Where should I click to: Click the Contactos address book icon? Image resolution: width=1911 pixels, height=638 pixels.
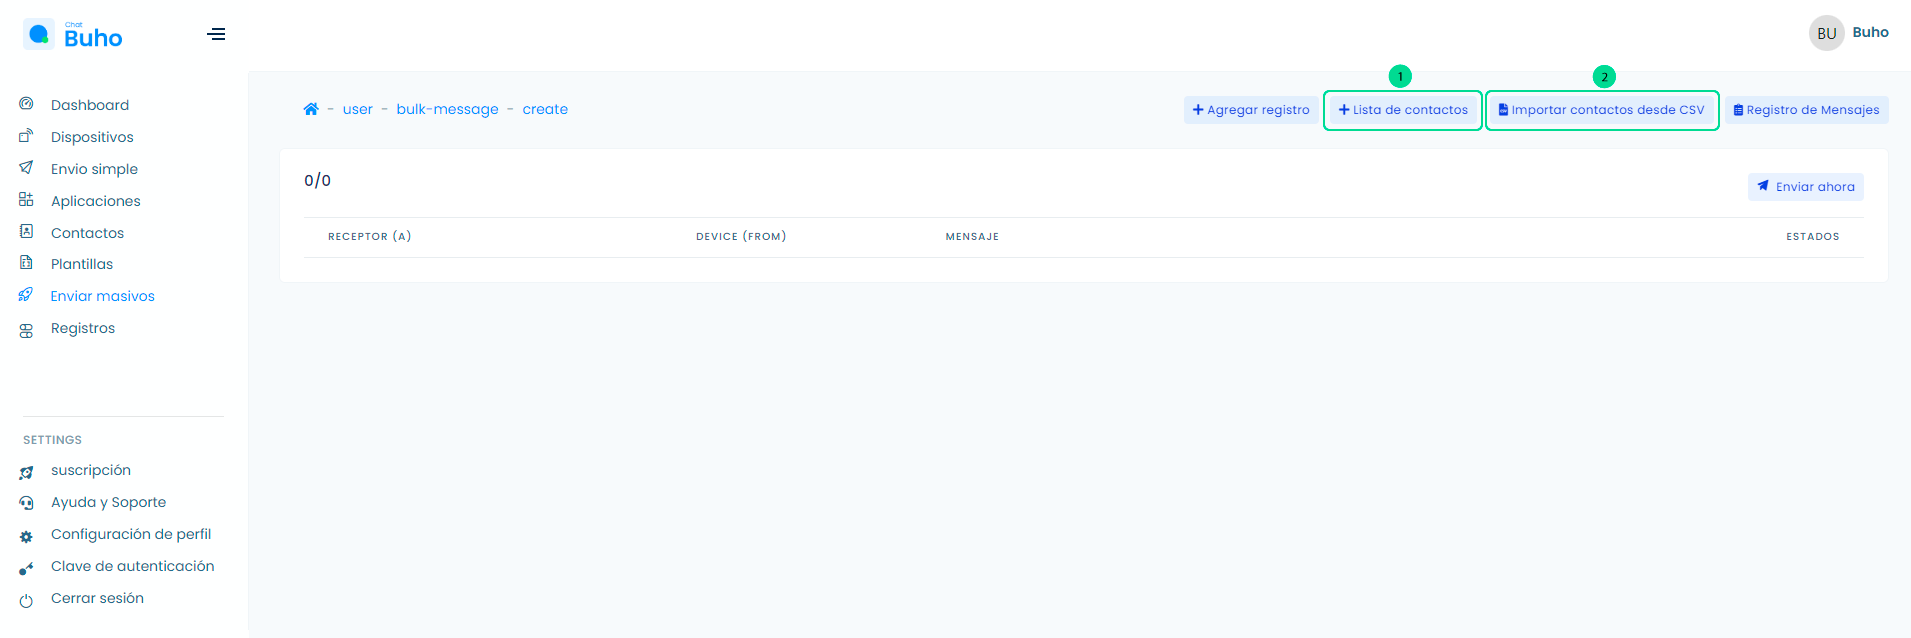(x=27, y=232)
